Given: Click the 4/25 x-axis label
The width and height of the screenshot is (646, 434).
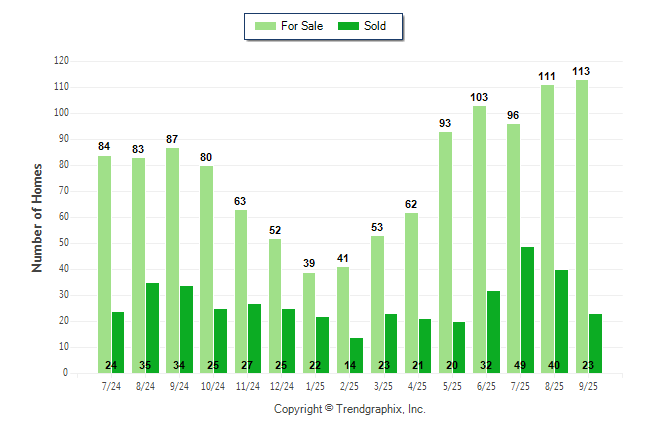Looking at the screenshot, I should click(x=418, y=386).
